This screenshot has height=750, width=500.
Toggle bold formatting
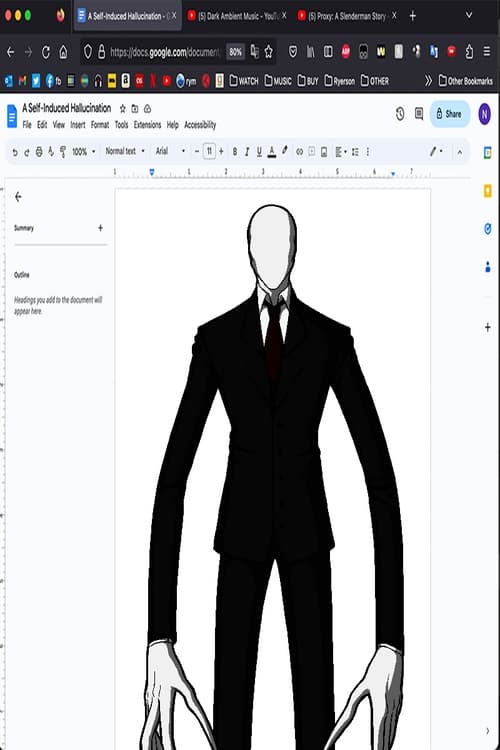pos(234,152)
